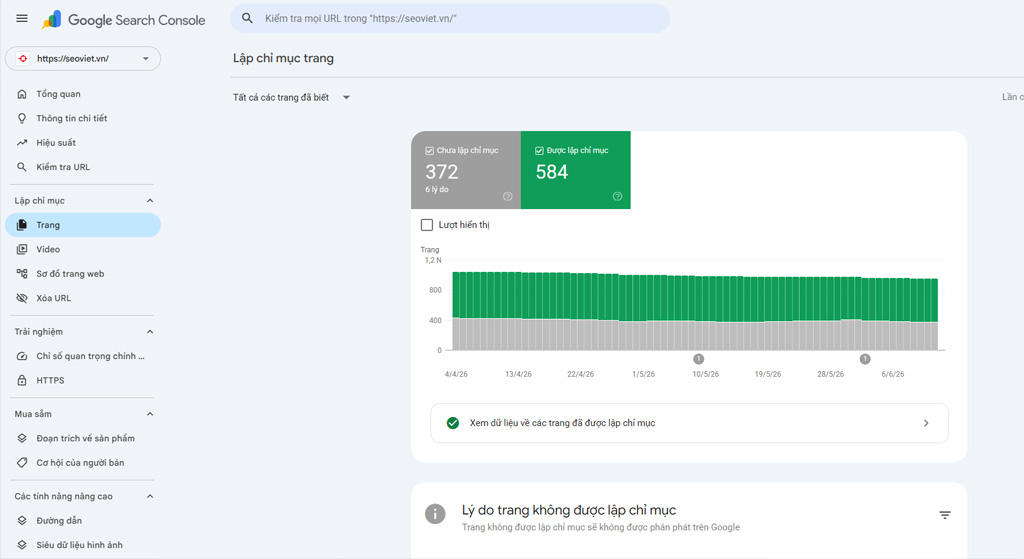Click the annotation marker near 10/5/26

[x=699, y=359]
